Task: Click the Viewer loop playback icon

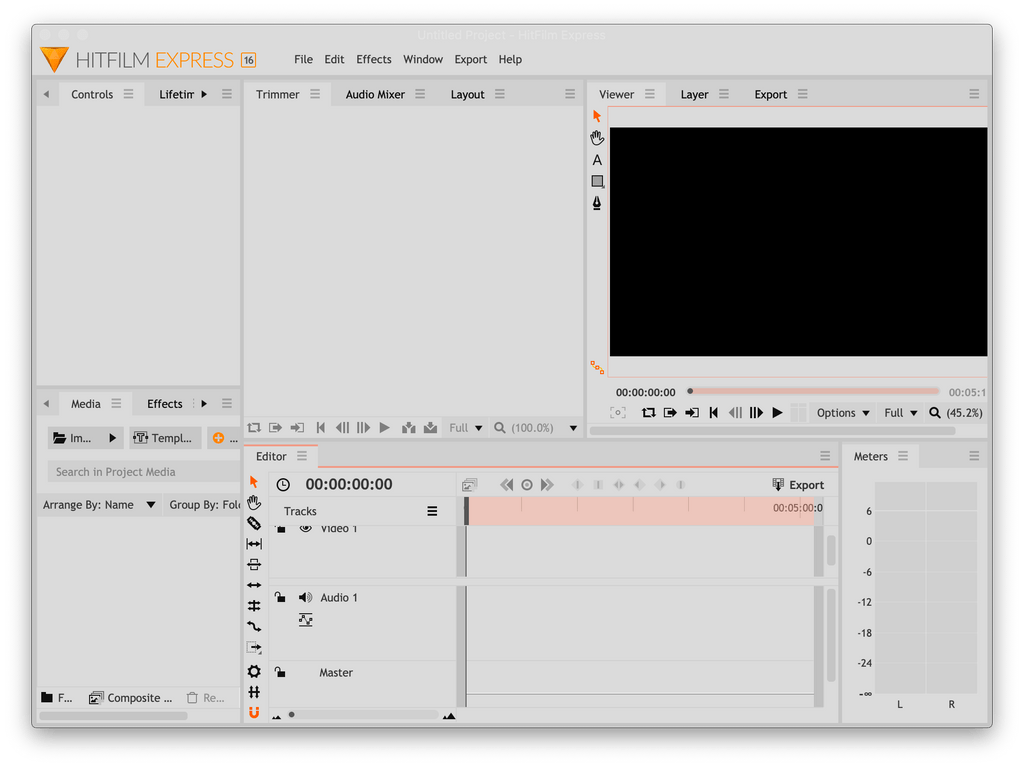Action: [648, 413]
